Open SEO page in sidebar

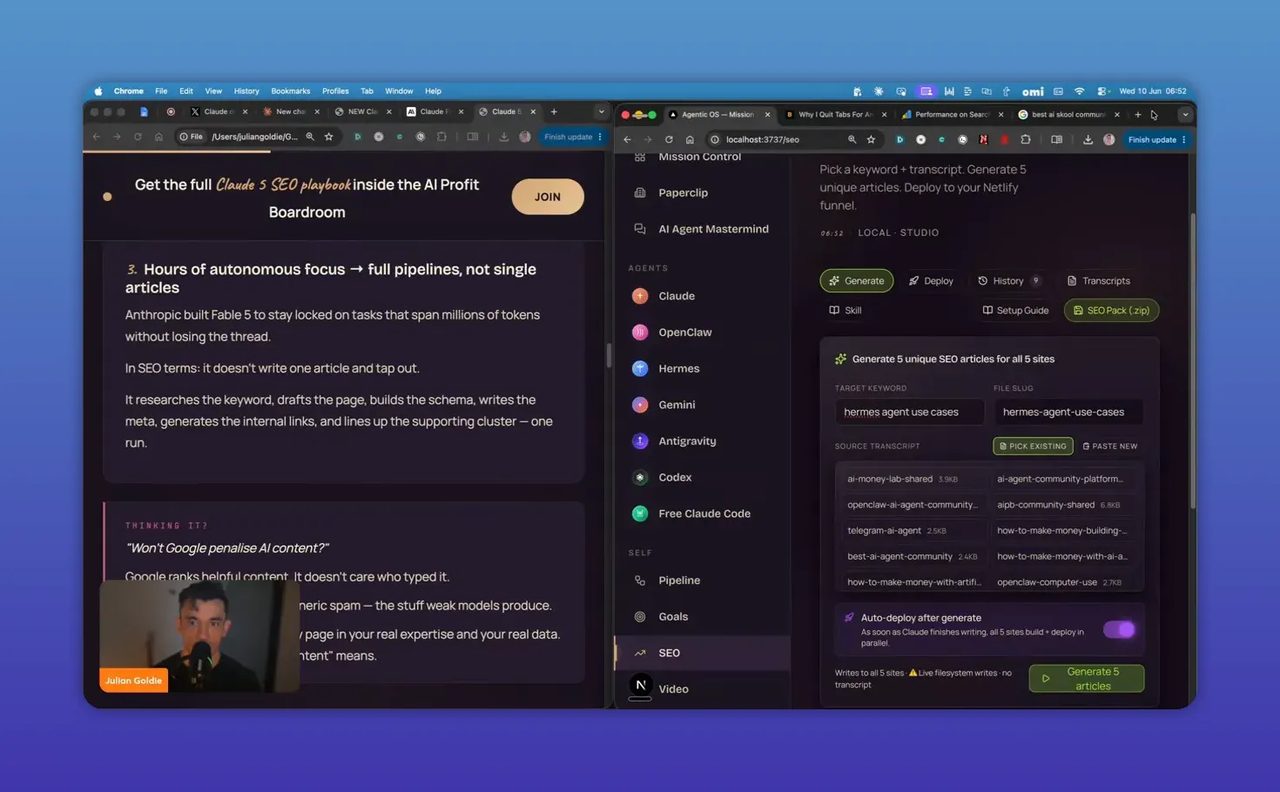tap(702, 653)
